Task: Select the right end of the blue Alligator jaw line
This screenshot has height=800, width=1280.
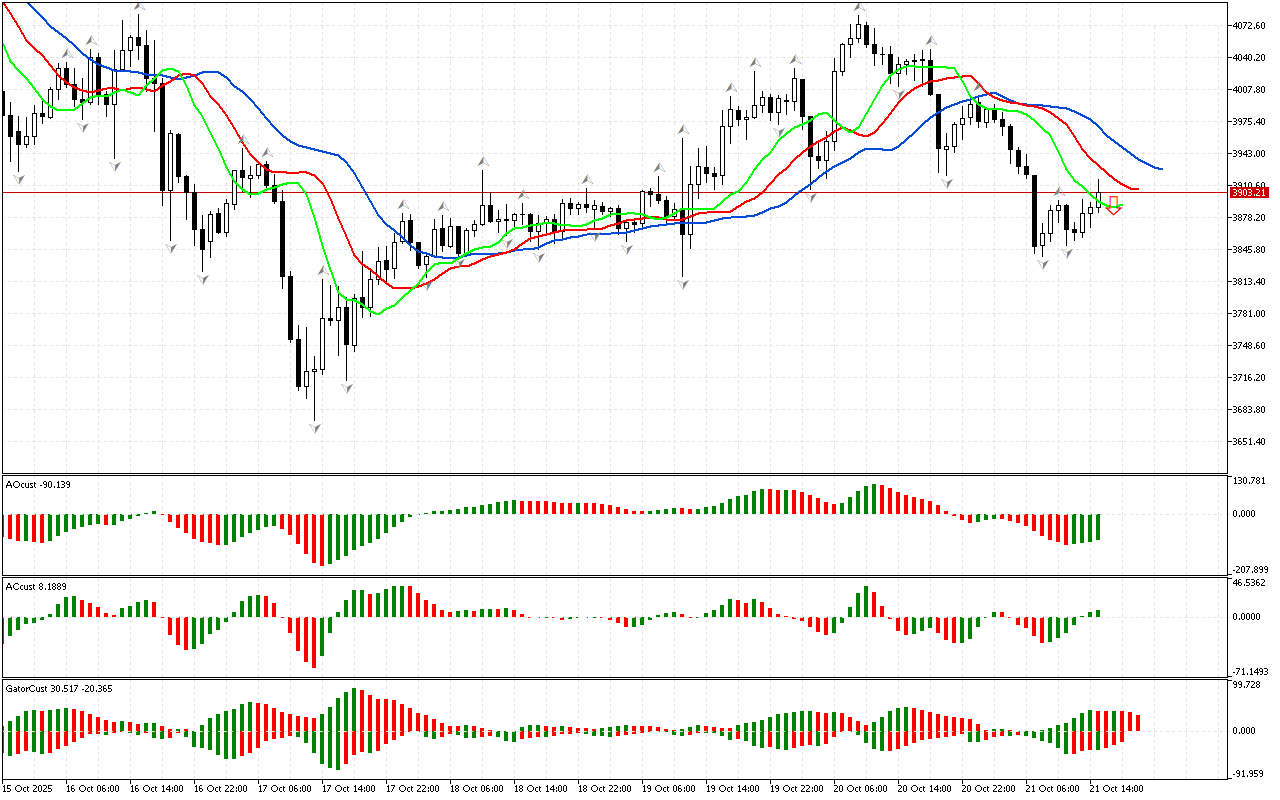Action: point(1159,168)
